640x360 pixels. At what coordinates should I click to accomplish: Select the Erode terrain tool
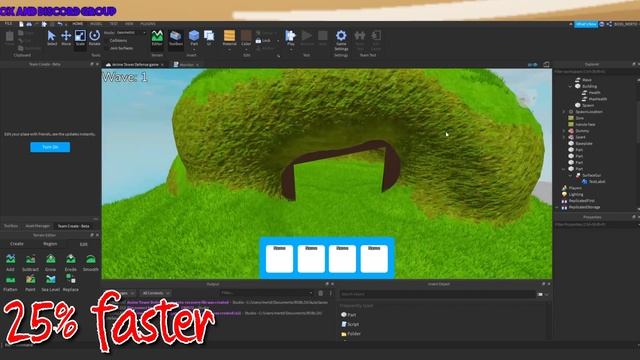pyautogui.click(x=71, y=262)
